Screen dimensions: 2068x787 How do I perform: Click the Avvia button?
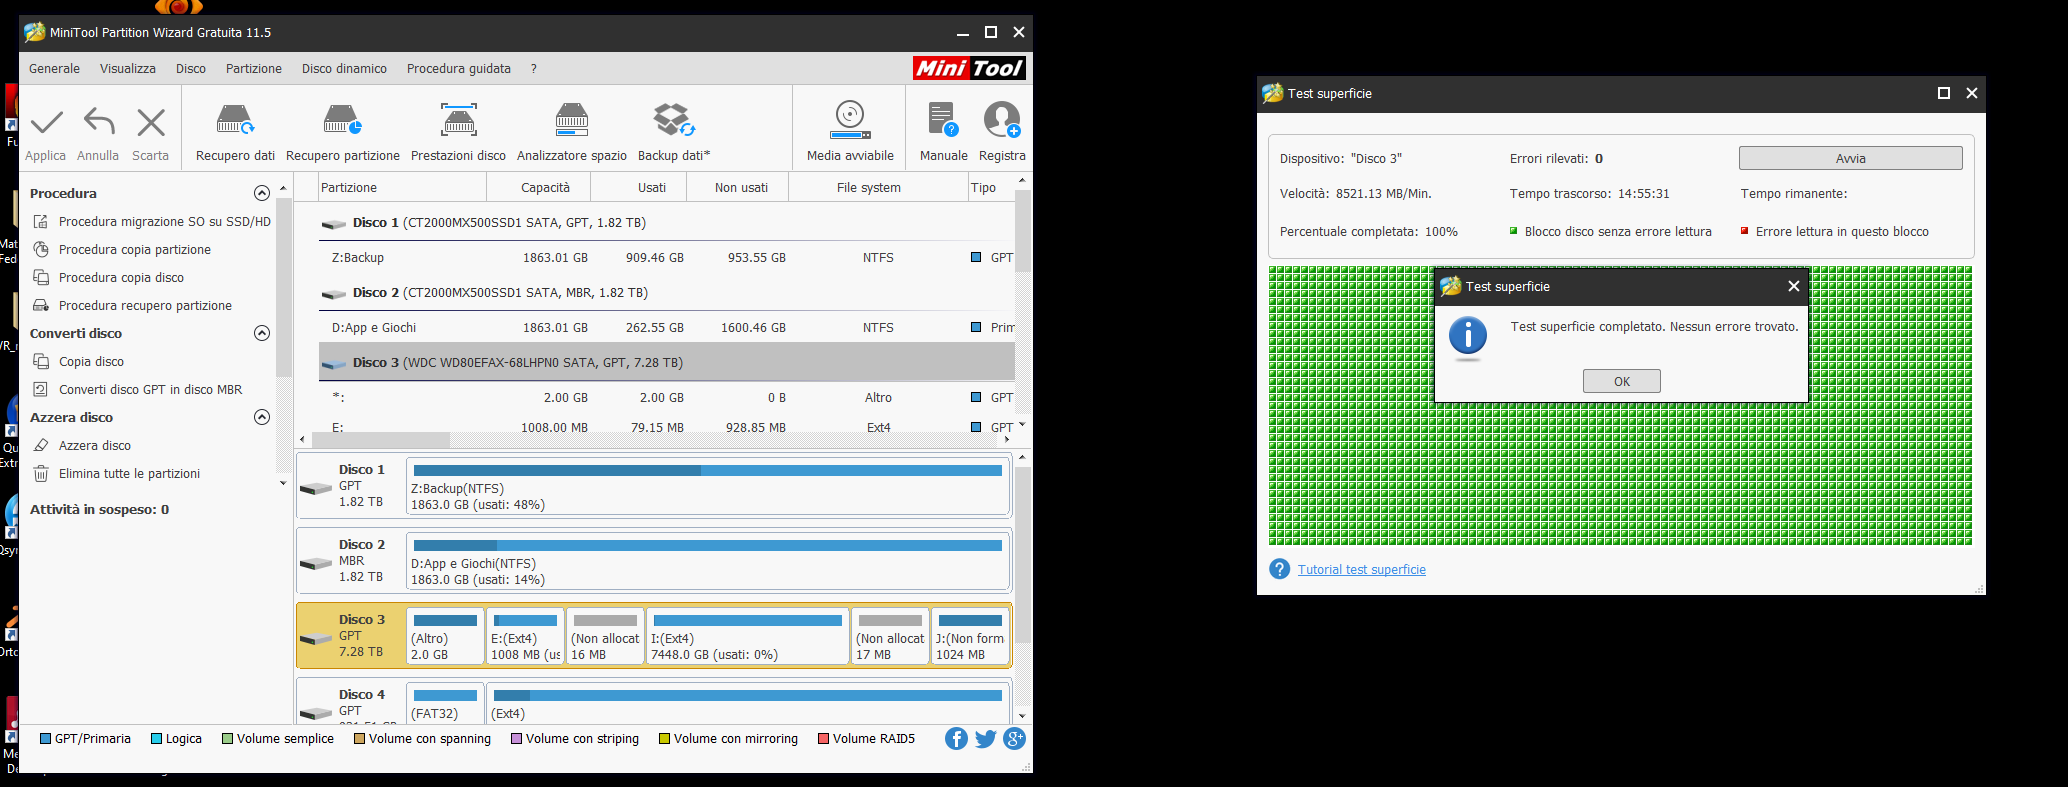pos(1851,158)
